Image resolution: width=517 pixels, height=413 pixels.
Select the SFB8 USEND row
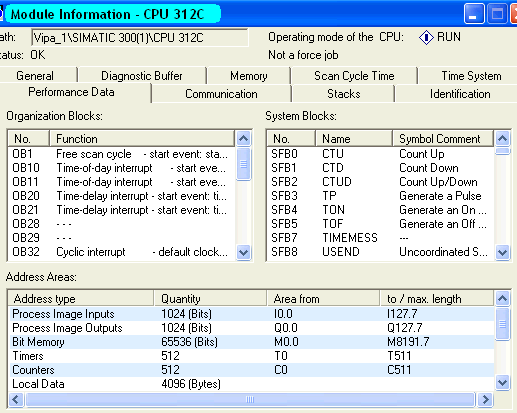point(380,252)
